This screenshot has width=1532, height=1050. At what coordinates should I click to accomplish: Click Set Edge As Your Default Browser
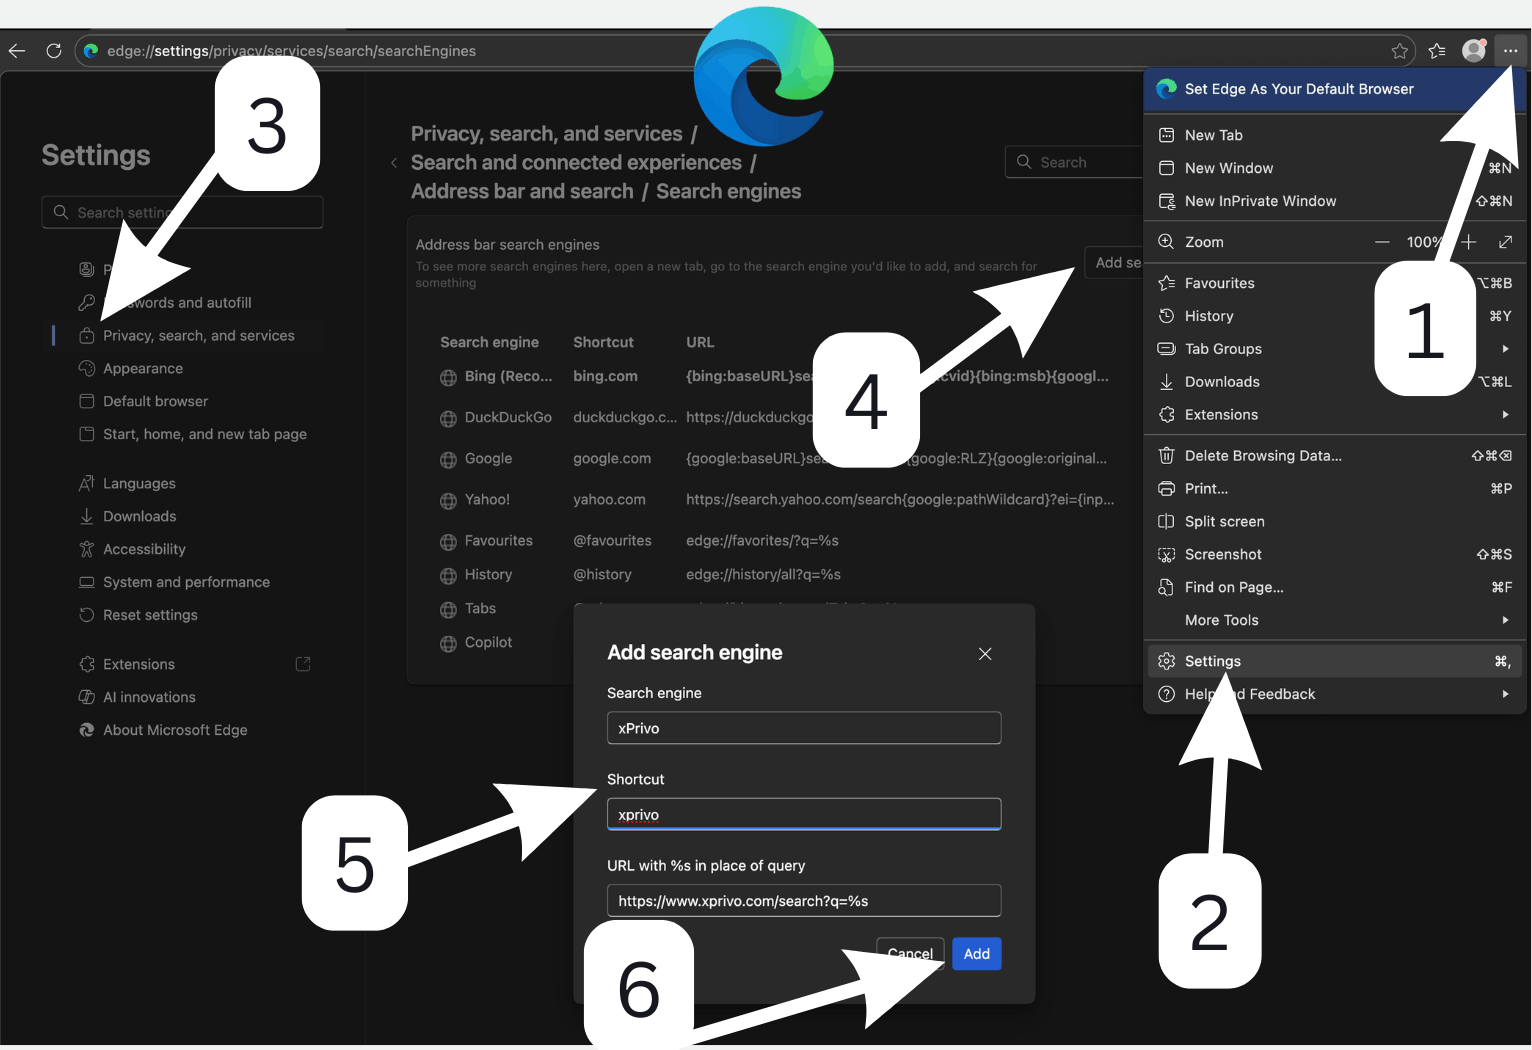point(1335,89)
